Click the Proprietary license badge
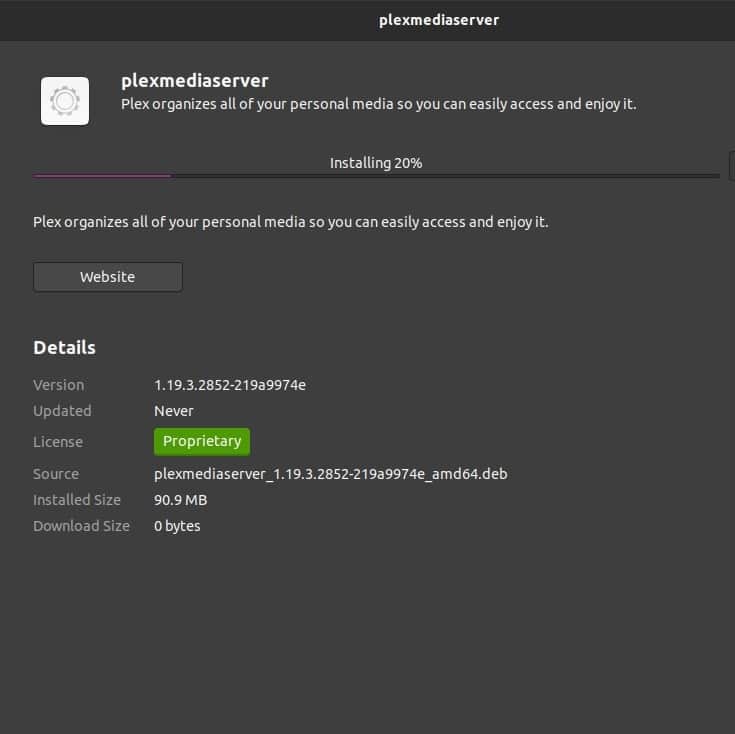 pyautogui.click(x=202, y=442)
